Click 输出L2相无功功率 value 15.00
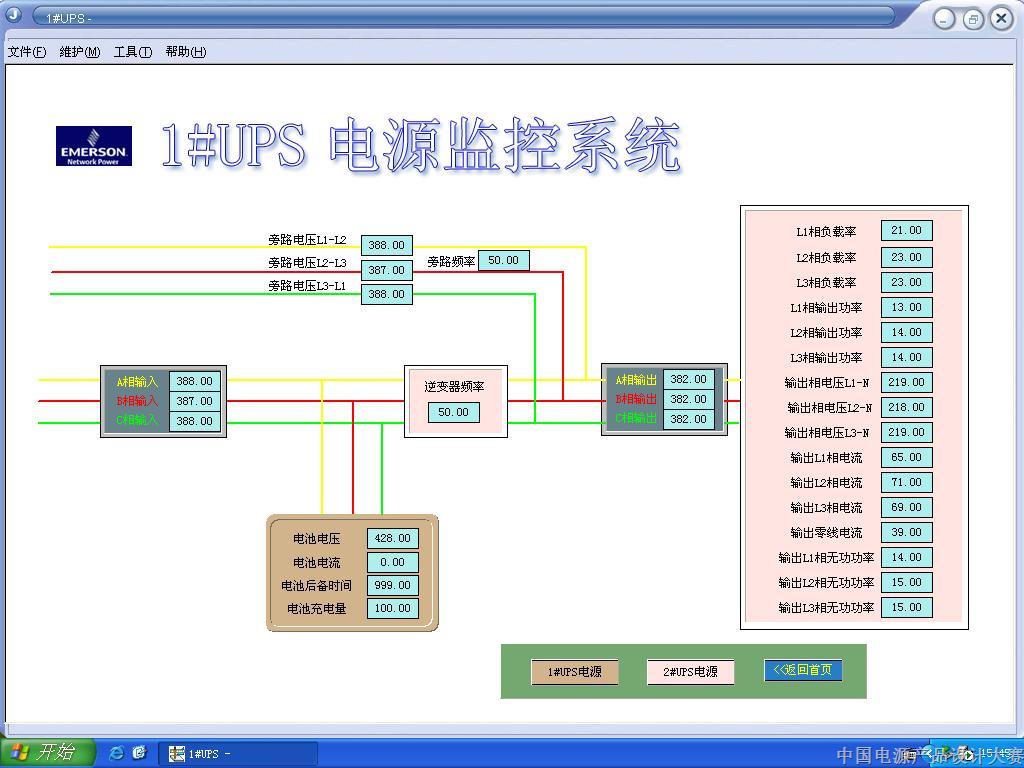The width and height of the screenshot is (1024, 768). point(906,583)
